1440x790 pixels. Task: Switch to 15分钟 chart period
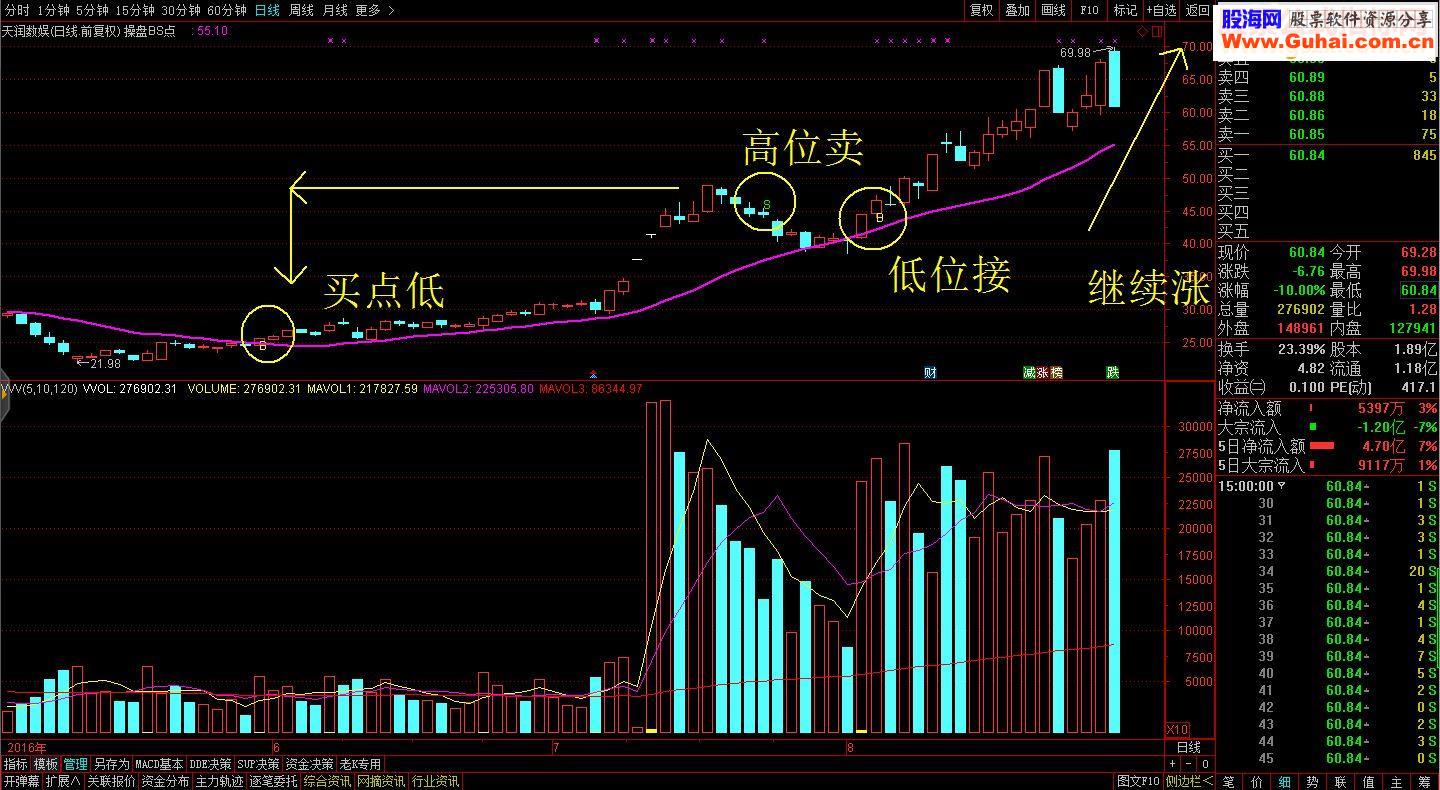coord(135,10)
